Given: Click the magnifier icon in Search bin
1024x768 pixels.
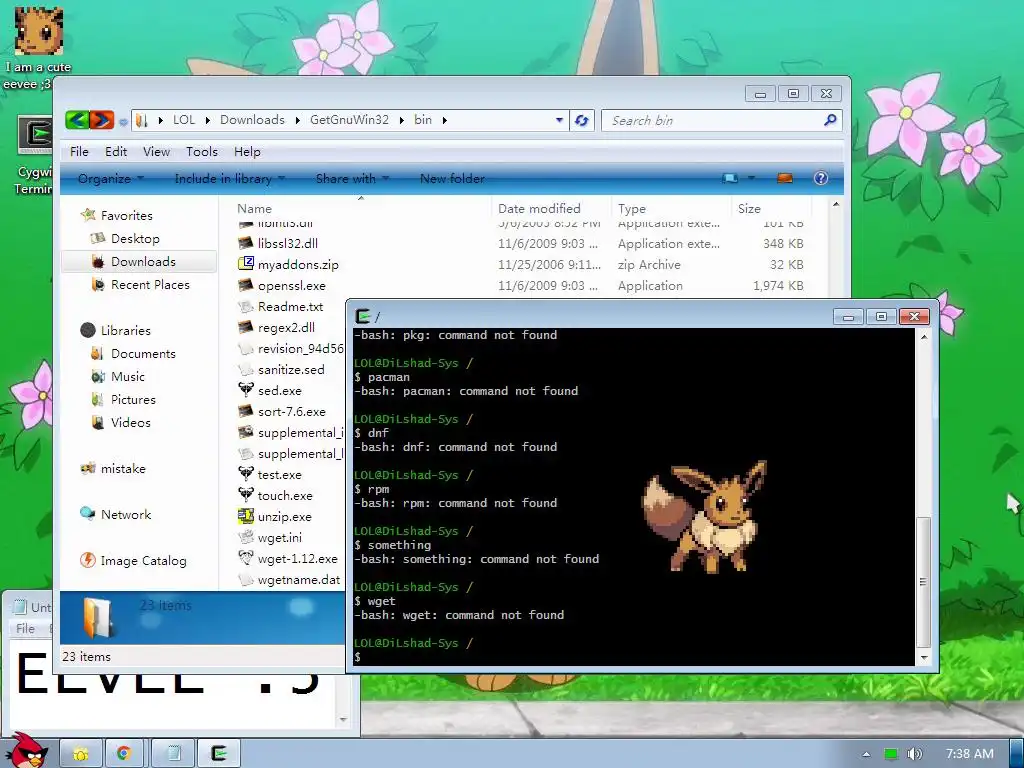Looking at the screenshot, I should pos(830,120).
